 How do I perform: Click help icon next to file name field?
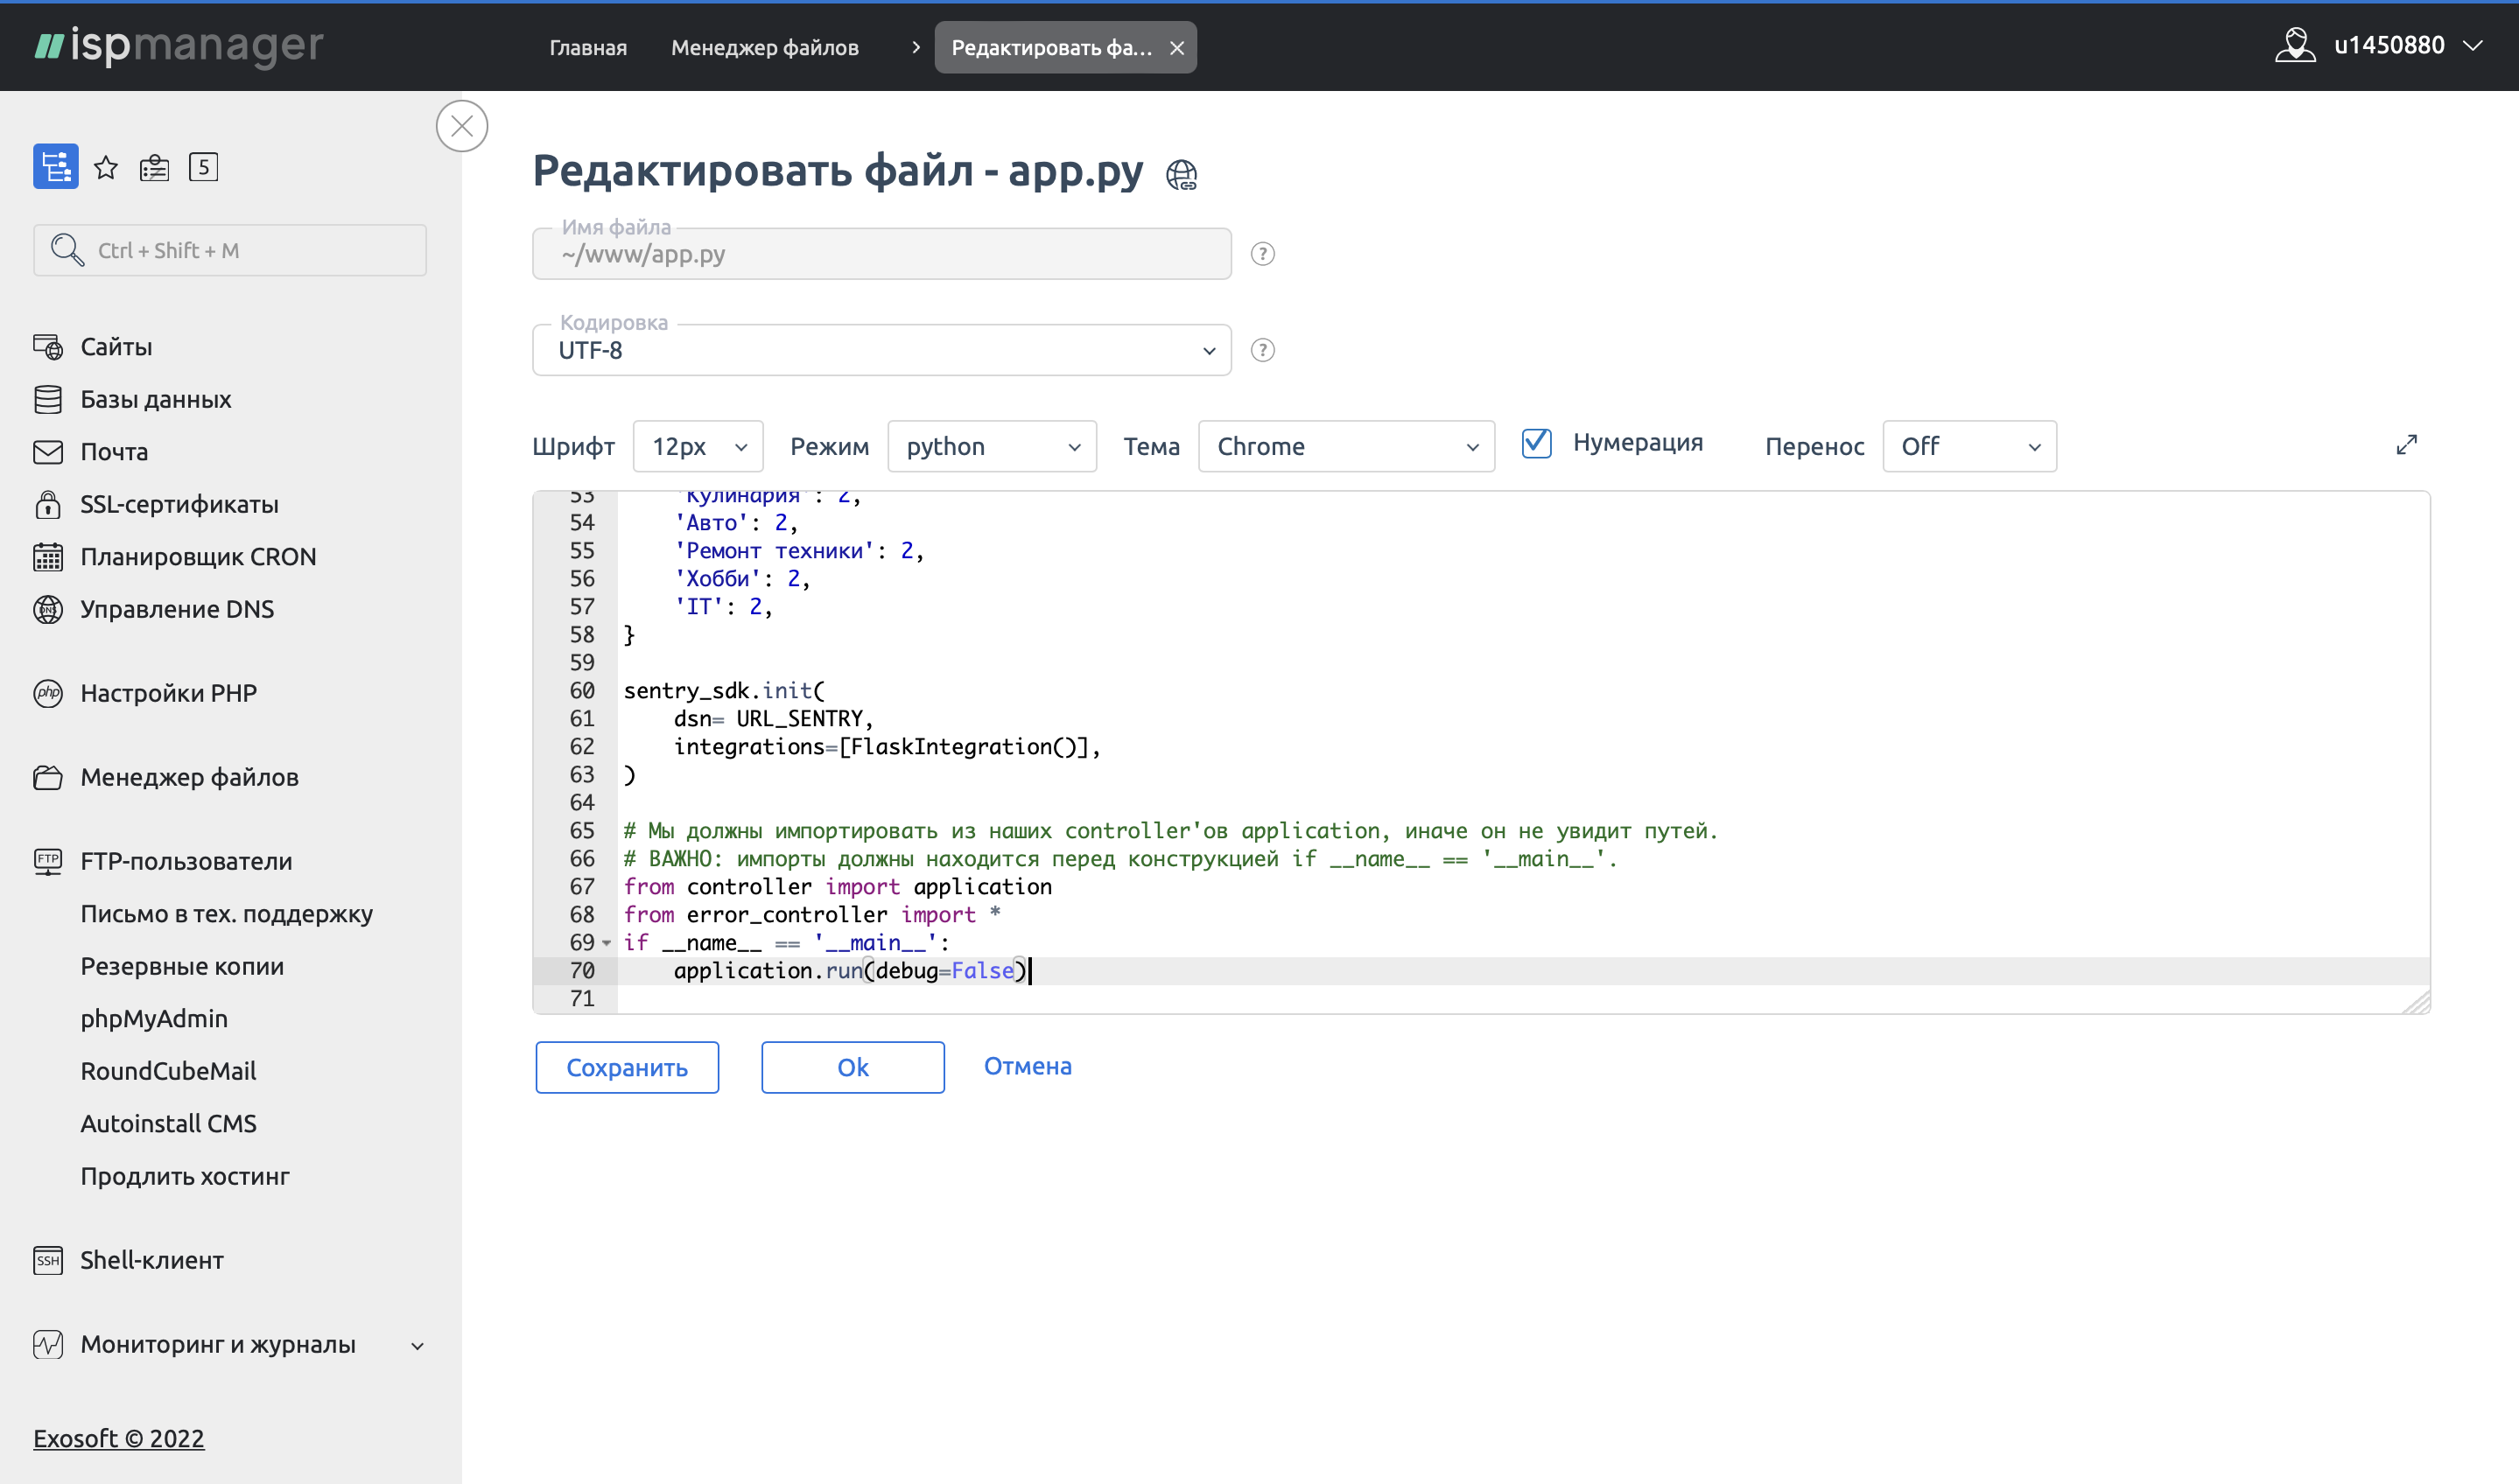click(x=1262, y=254)
